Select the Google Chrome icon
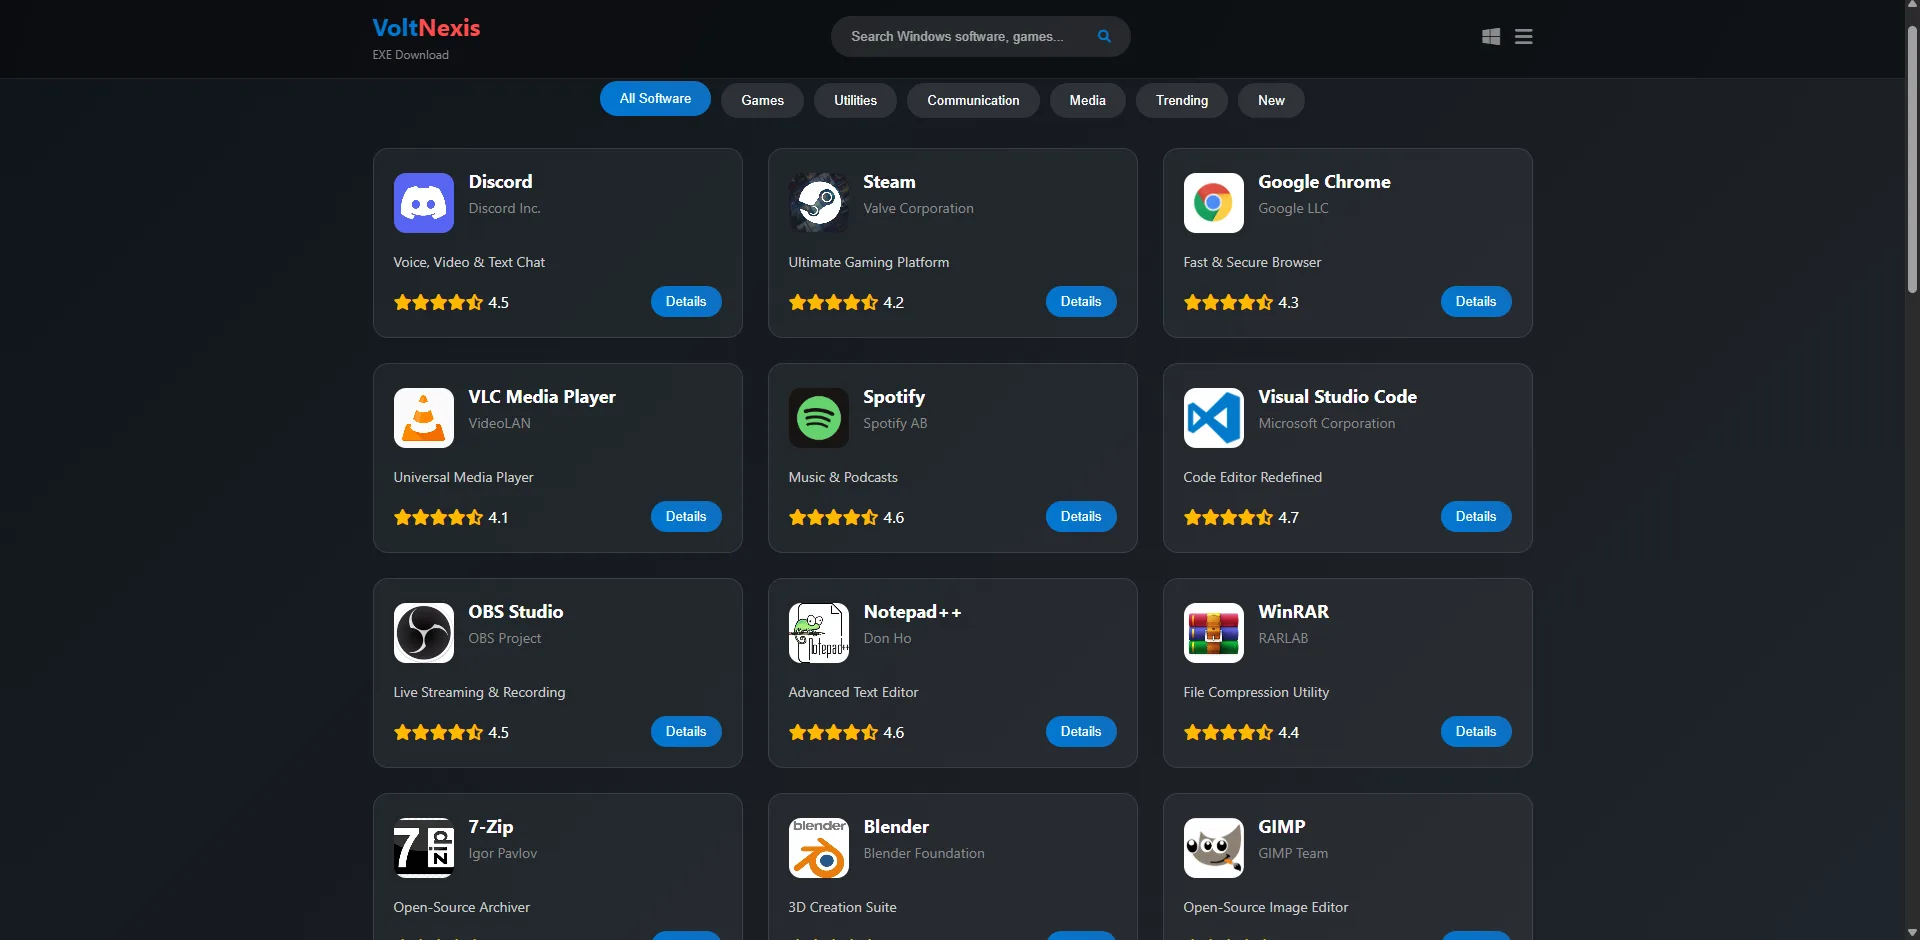This screenshot has height=940, width=1920. 1212,202
